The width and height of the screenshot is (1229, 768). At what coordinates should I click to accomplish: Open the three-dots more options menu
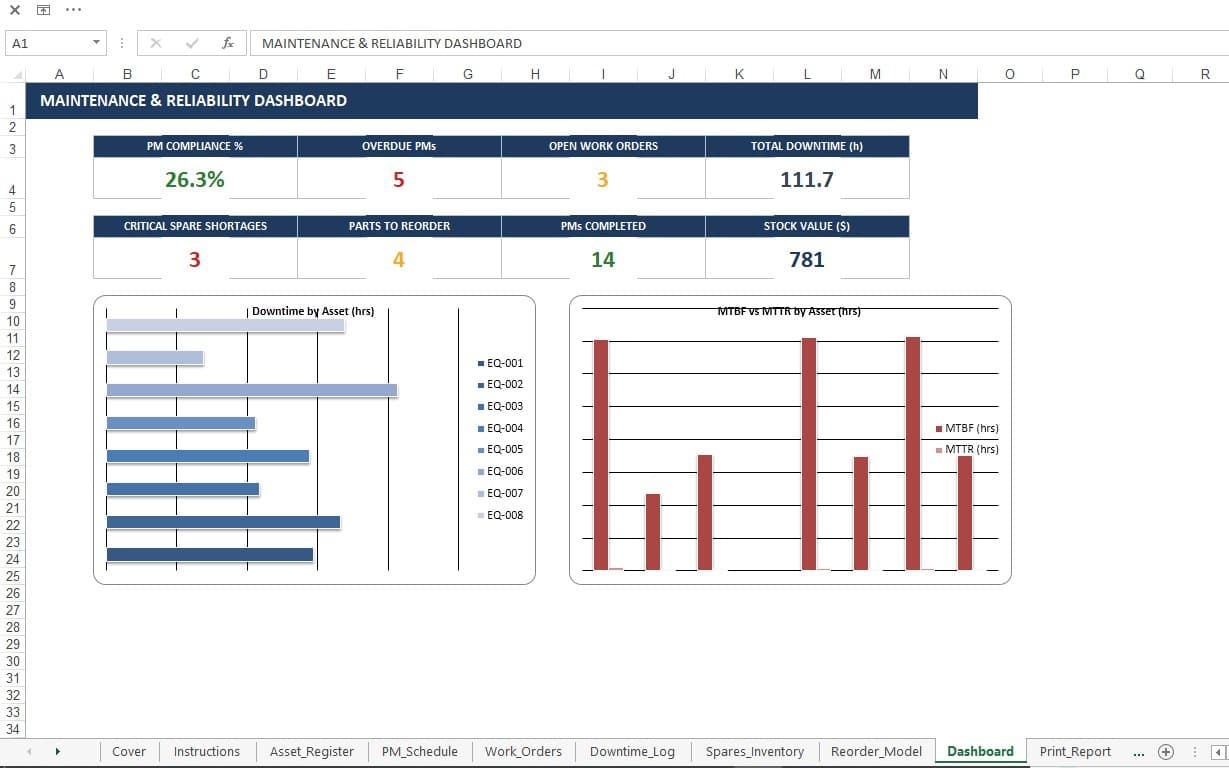73,10
